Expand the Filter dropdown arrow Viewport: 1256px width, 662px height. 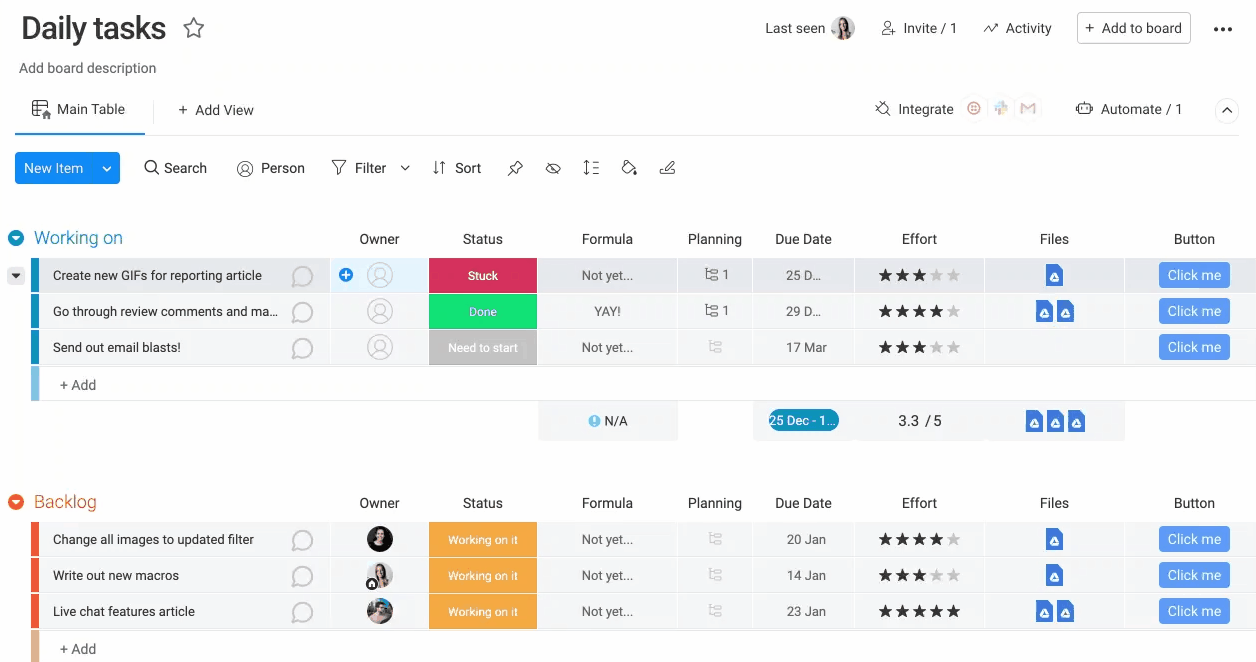pyautogui.click(x=405, y=168)
